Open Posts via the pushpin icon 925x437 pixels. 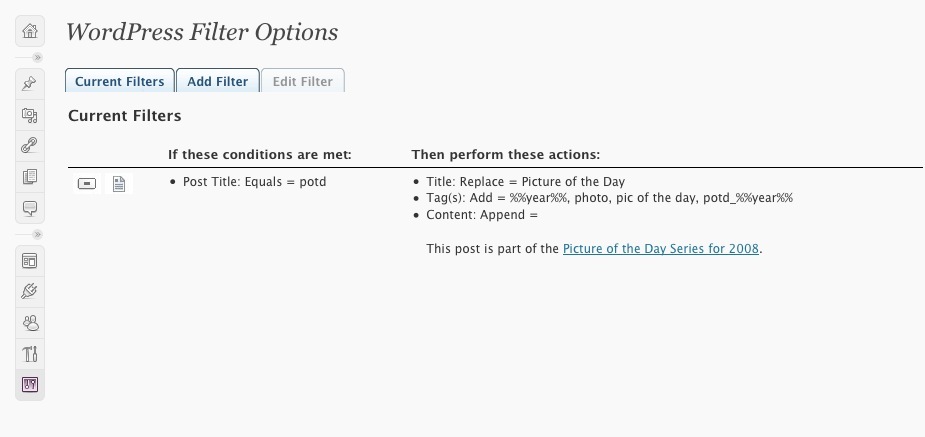[29, 84]
